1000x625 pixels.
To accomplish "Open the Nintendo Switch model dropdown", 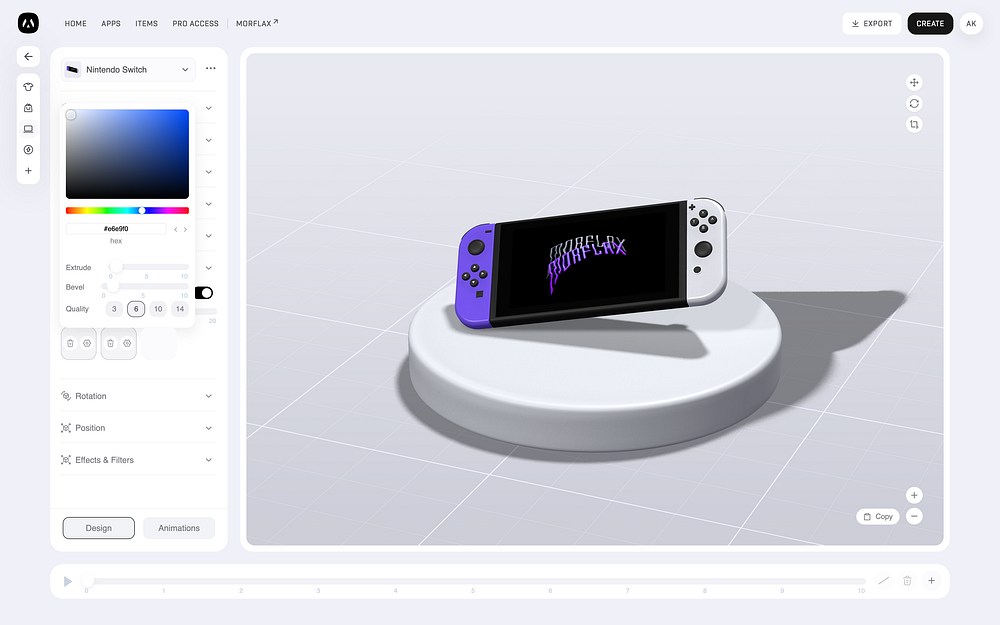I will (x=129, y=70).
